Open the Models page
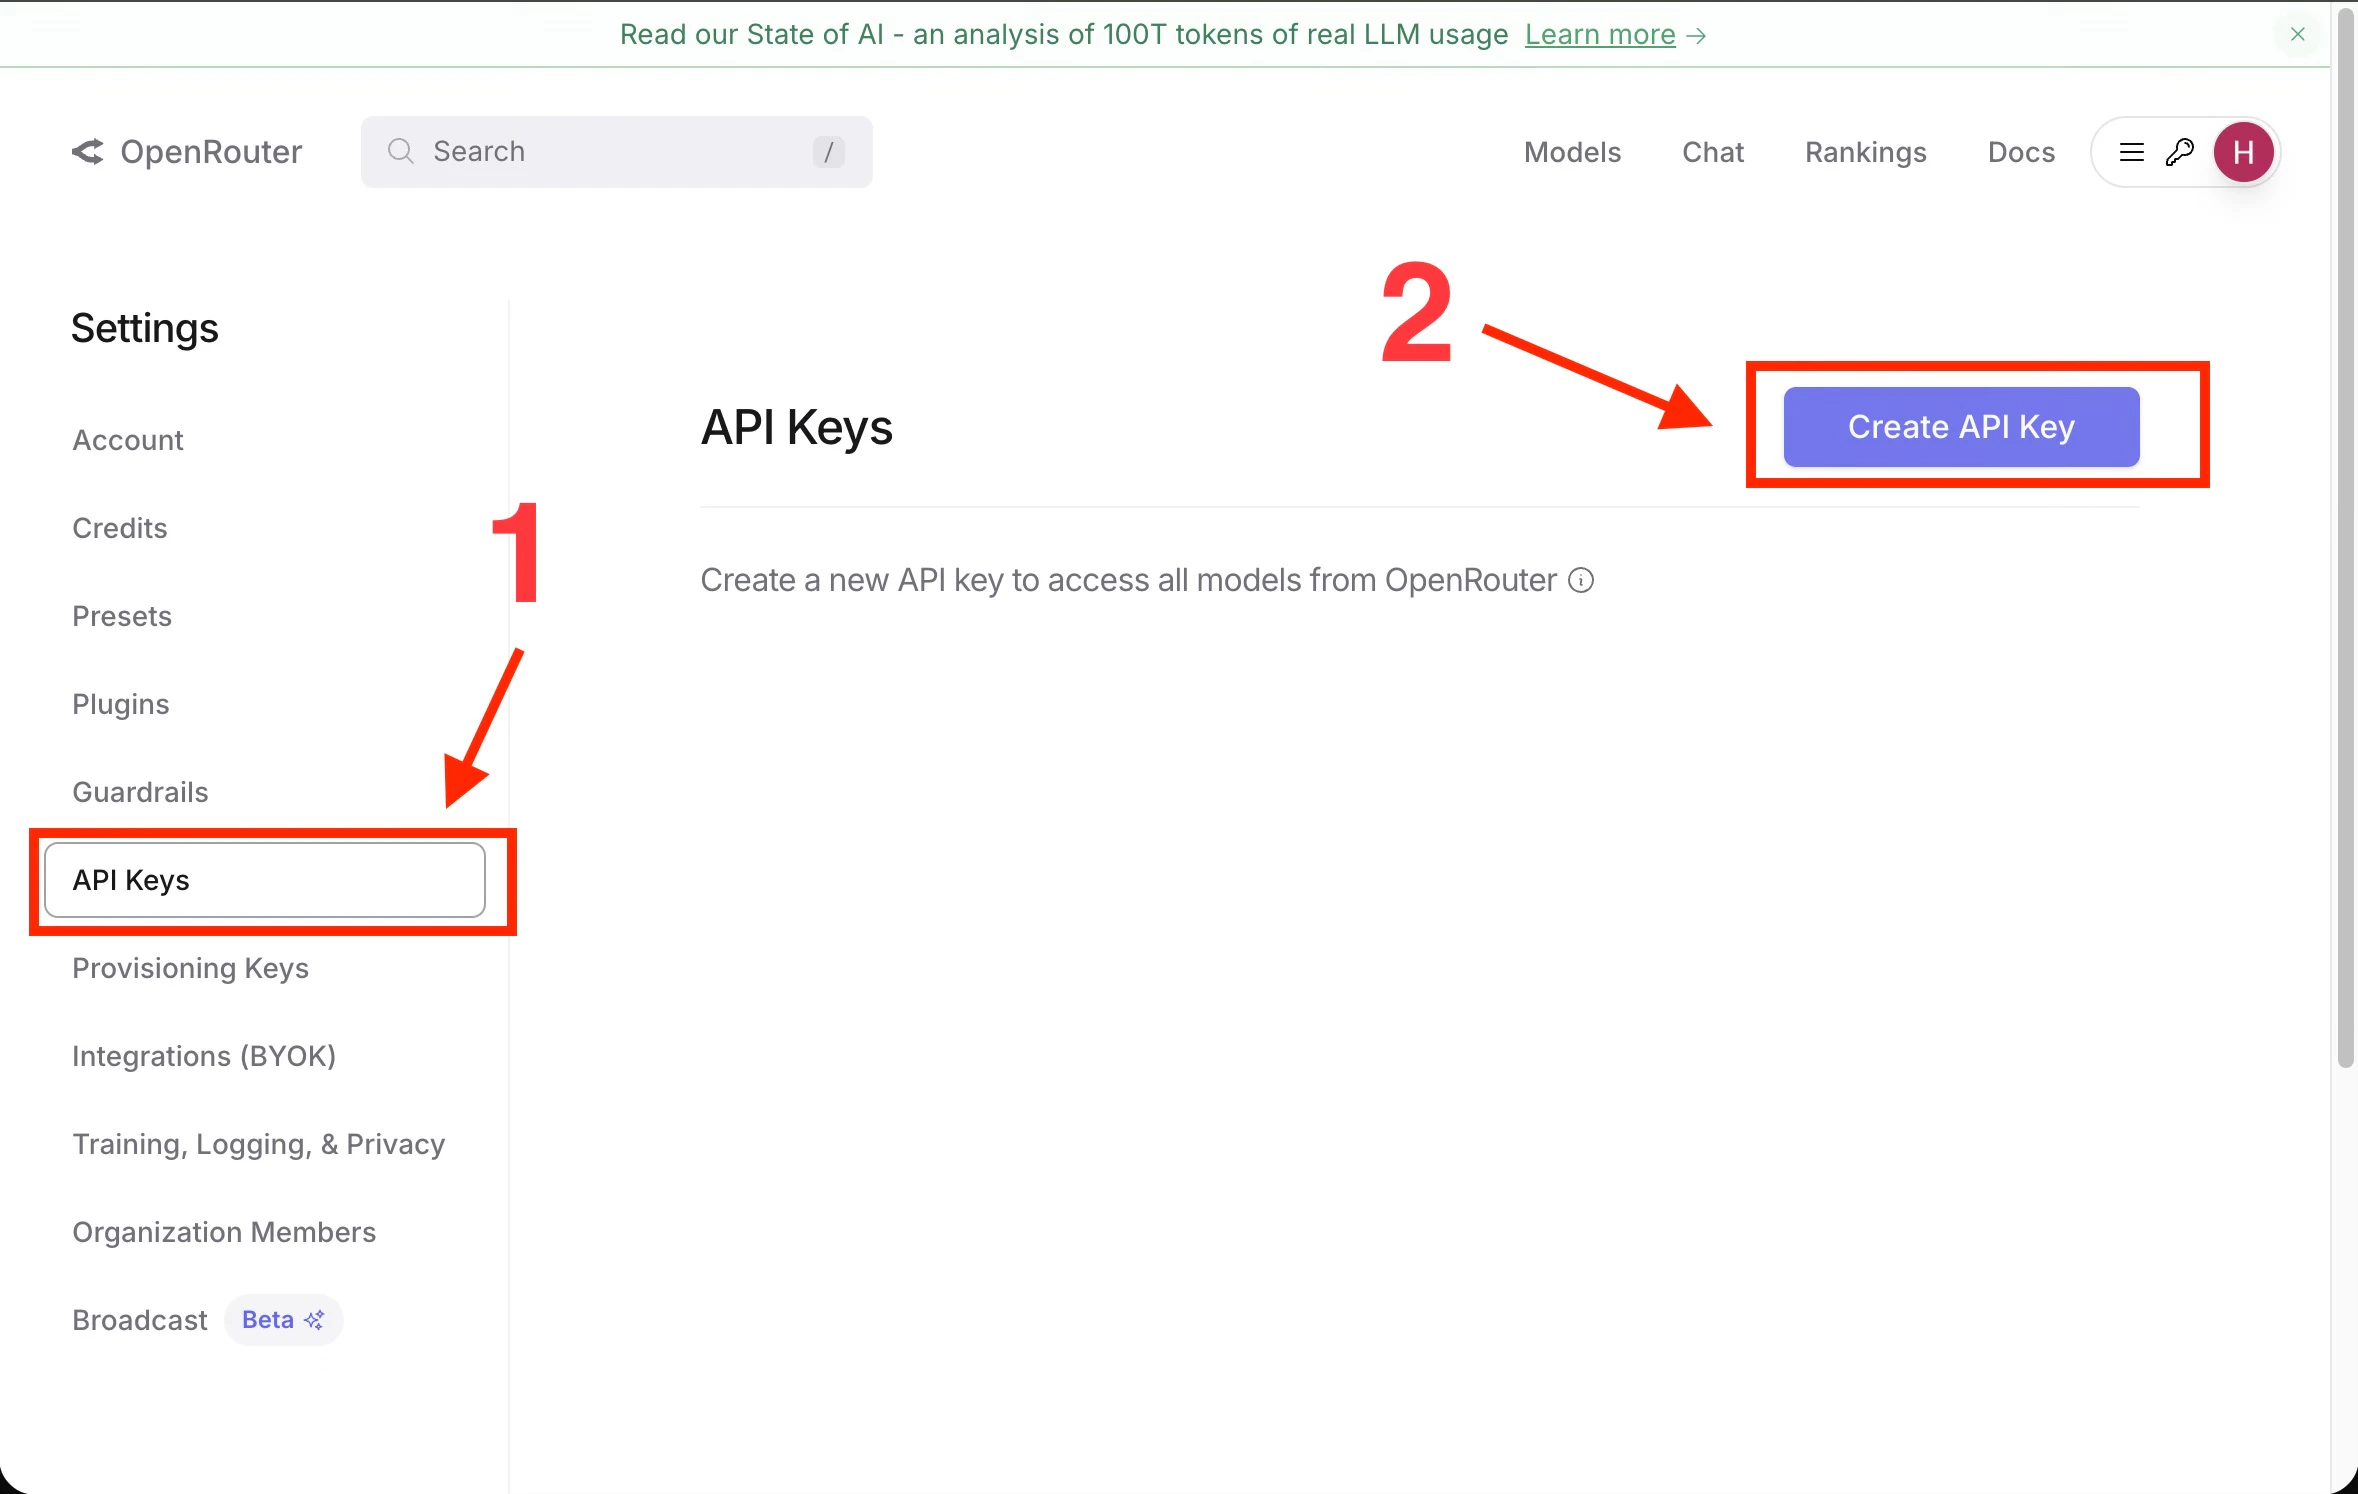Viewport: 2358px width, 1494px height. (1572, 151)
